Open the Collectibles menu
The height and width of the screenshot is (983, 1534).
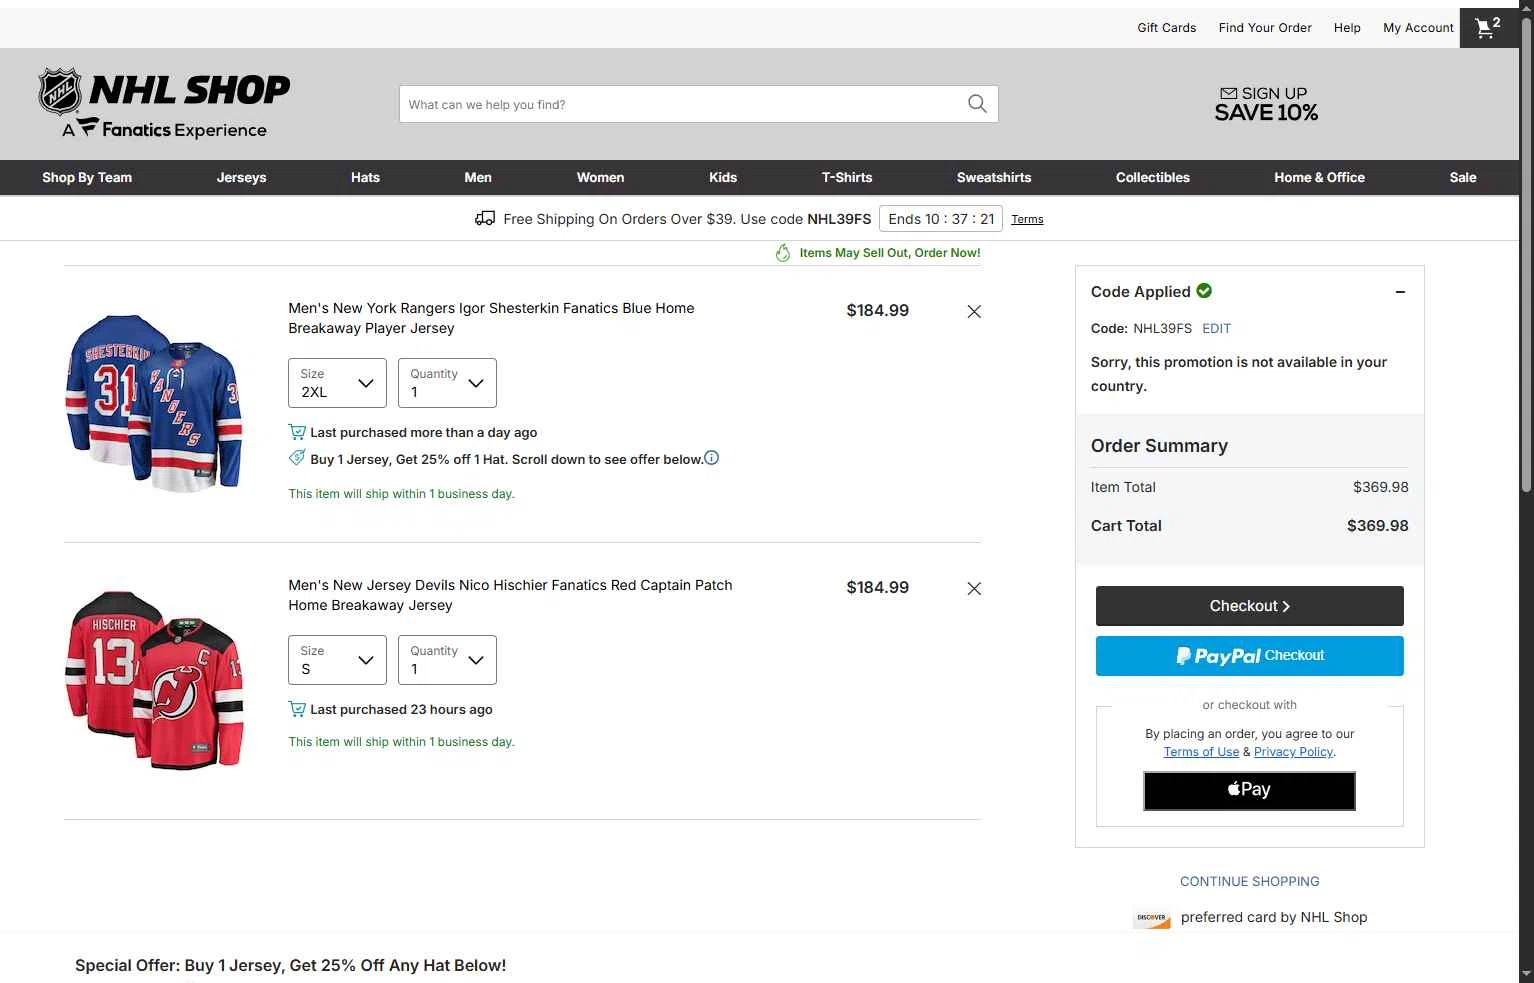pyautogui.click(x=1153, y=177)
